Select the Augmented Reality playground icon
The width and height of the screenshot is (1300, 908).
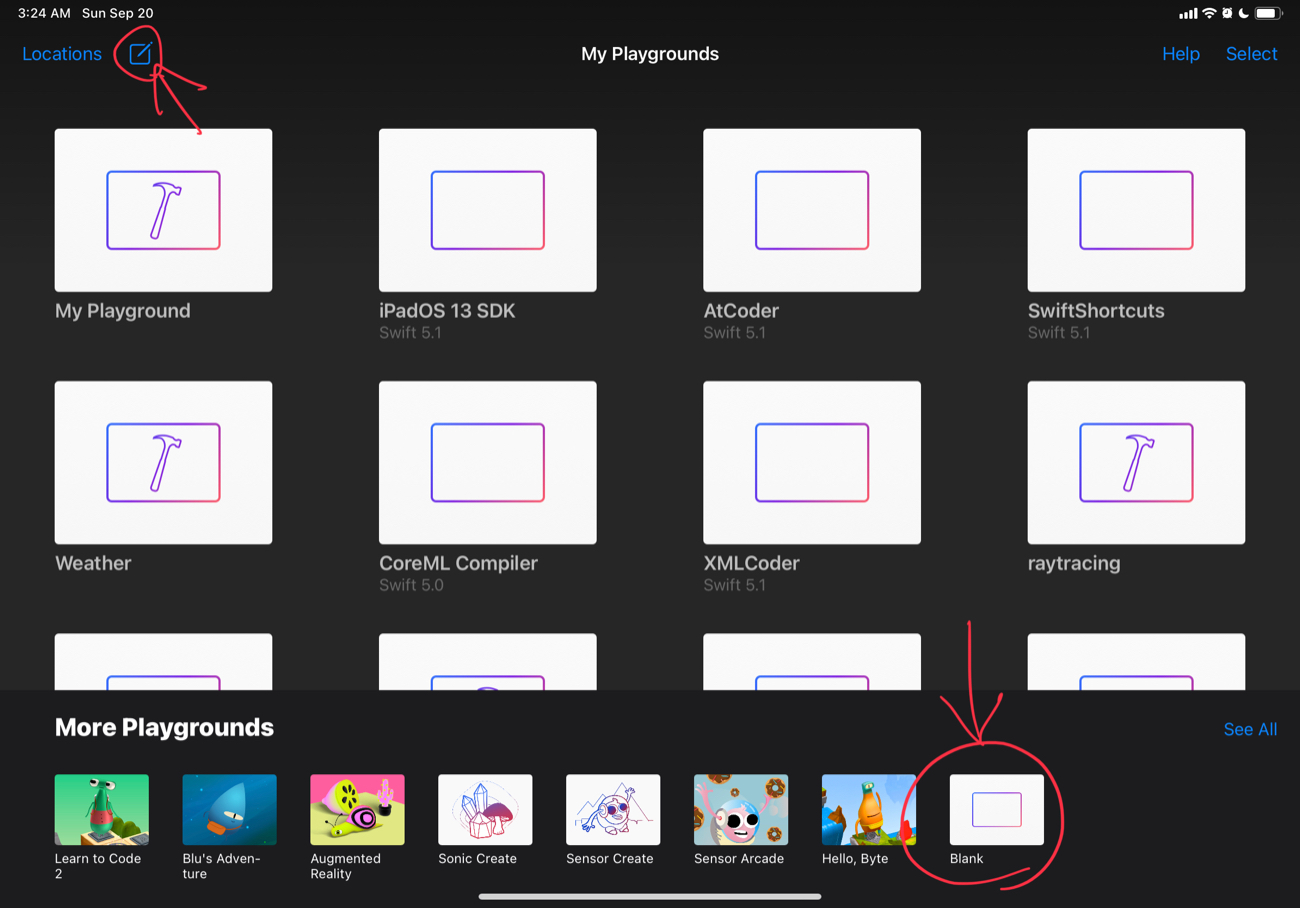tap(357, 809)
